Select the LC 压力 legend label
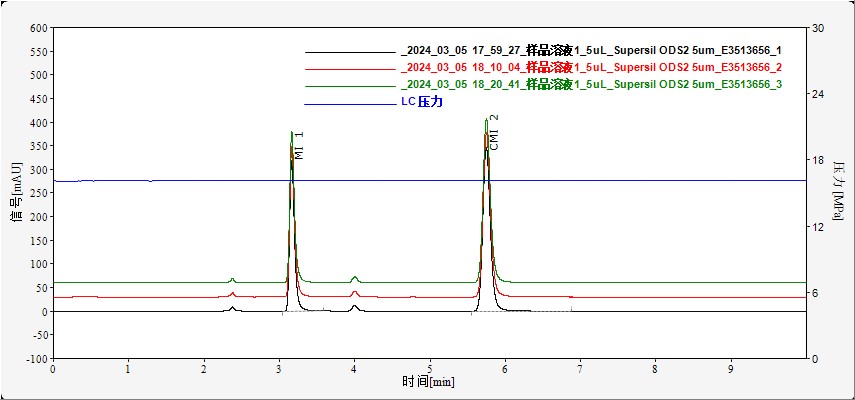 coord(421,103)
